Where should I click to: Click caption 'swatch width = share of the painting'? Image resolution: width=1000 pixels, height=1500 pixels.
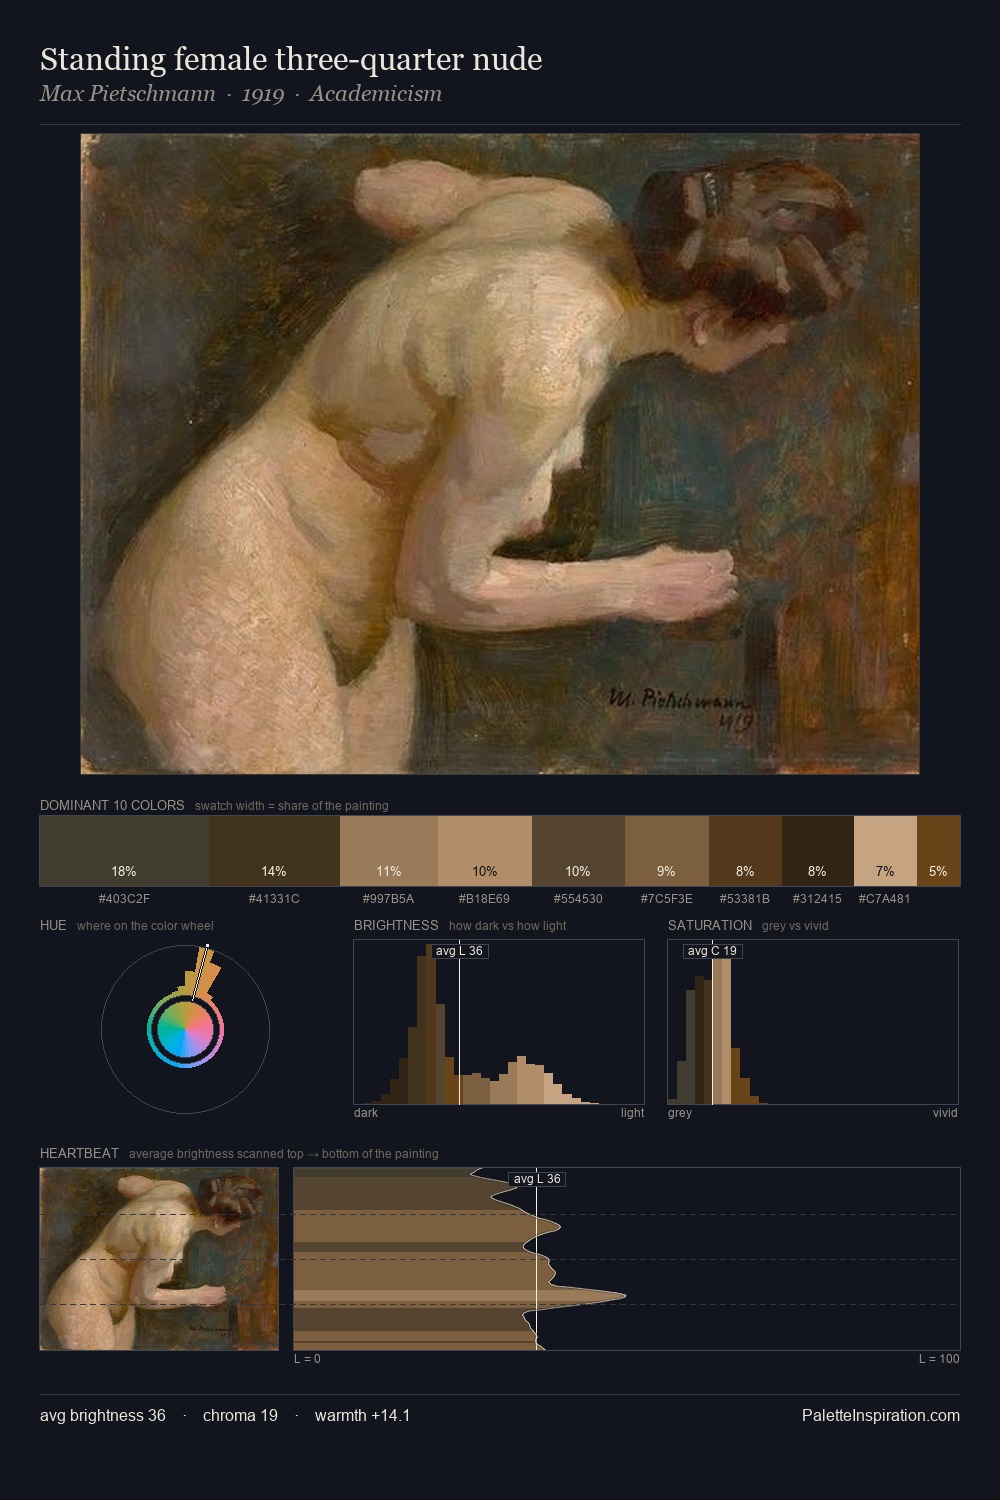[292, 806]
